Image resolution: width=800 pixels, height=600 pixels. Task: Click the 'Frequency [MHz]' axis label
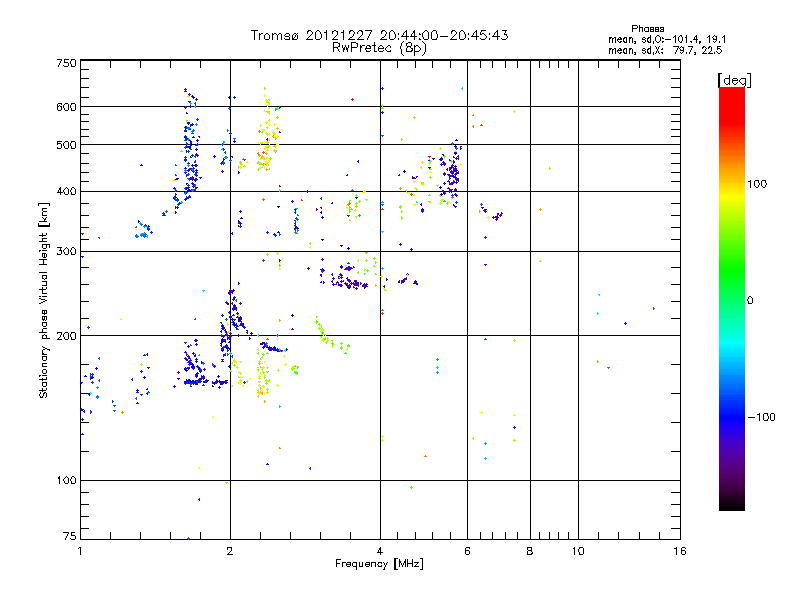[x=379, y=564]
